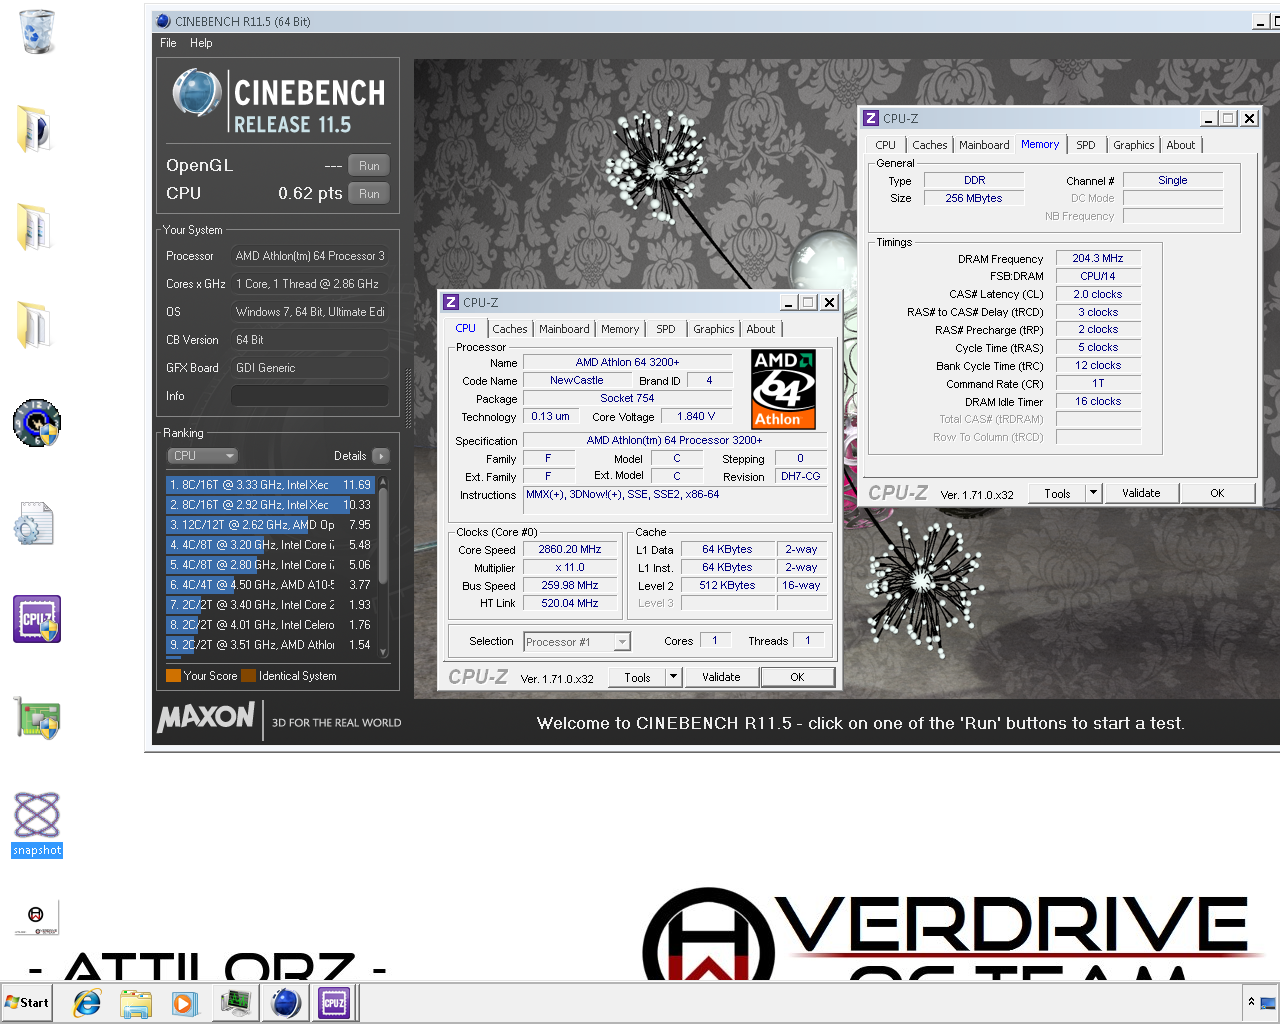Open the small image file below the snapshot icon

tap(37, 917)
